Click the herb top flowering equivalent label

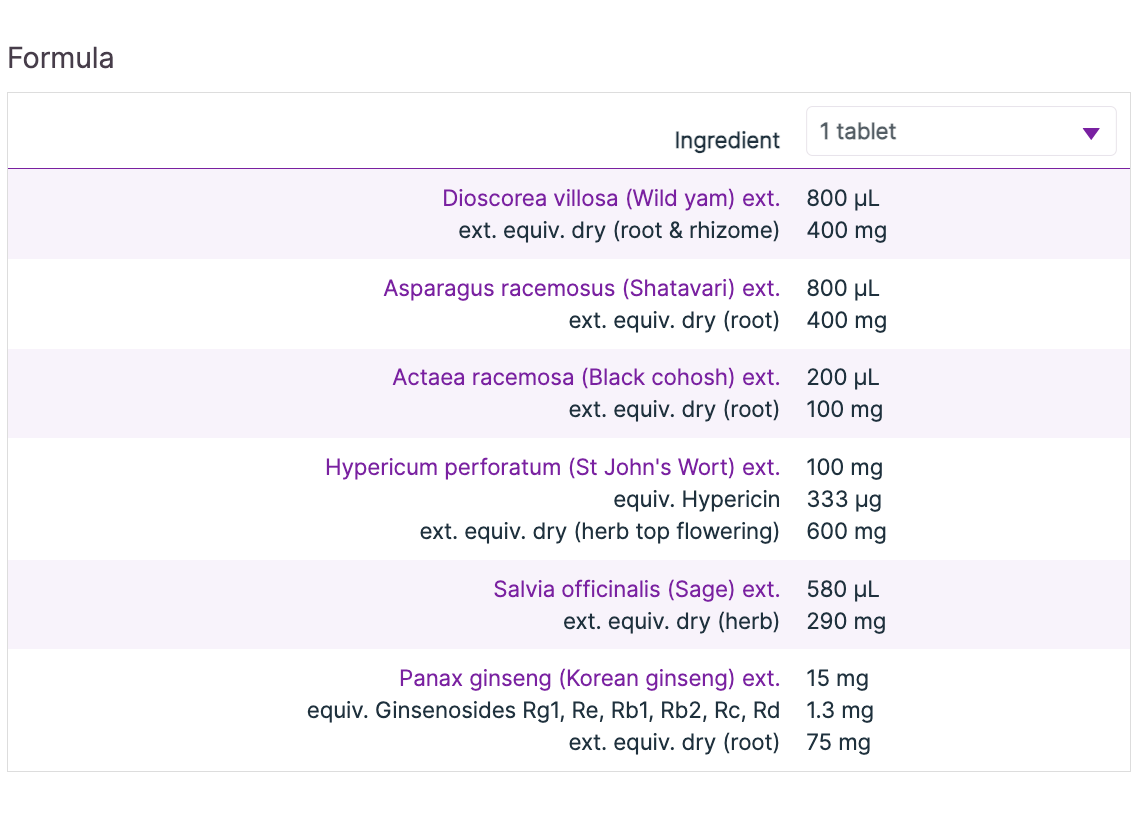pos(599,531)
